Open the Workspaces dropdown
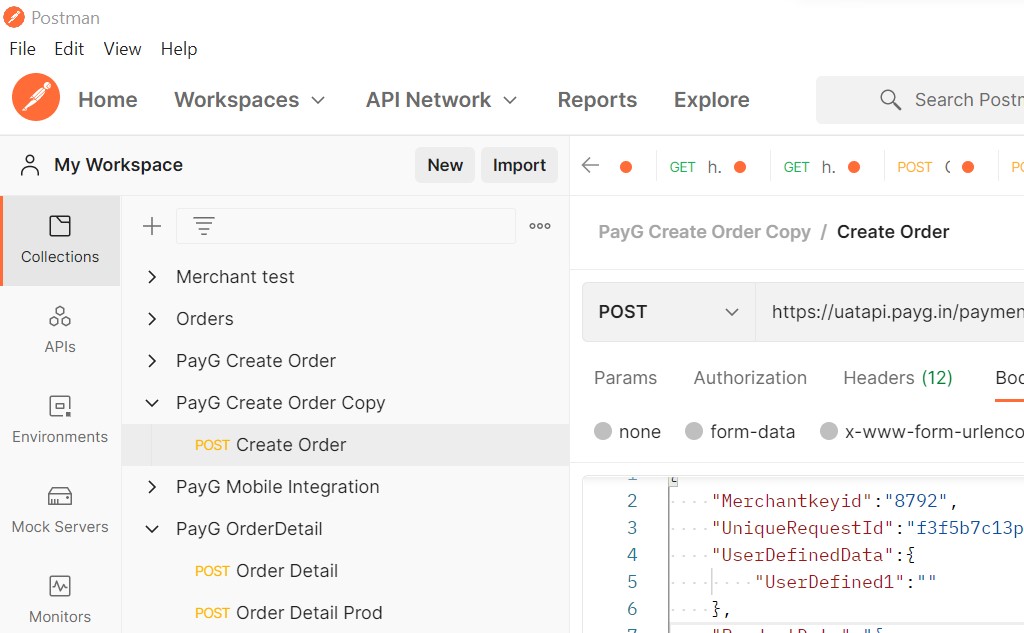 pos(249,100)
